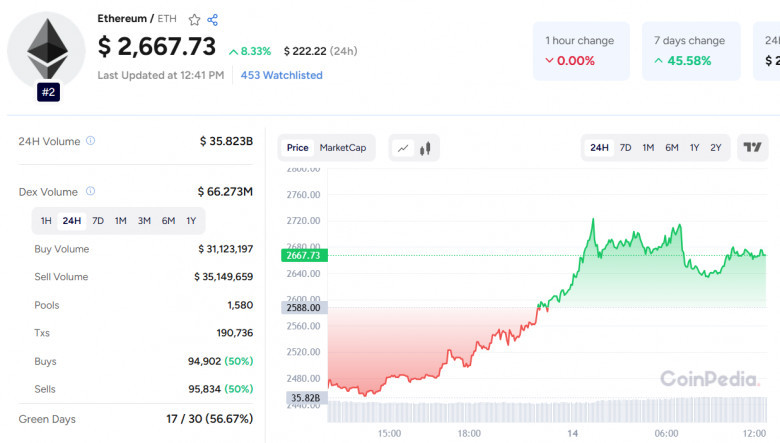This screenshot has width=780, height=443.
Task: Set chart range to 1M
Action: tap(648, 148)
